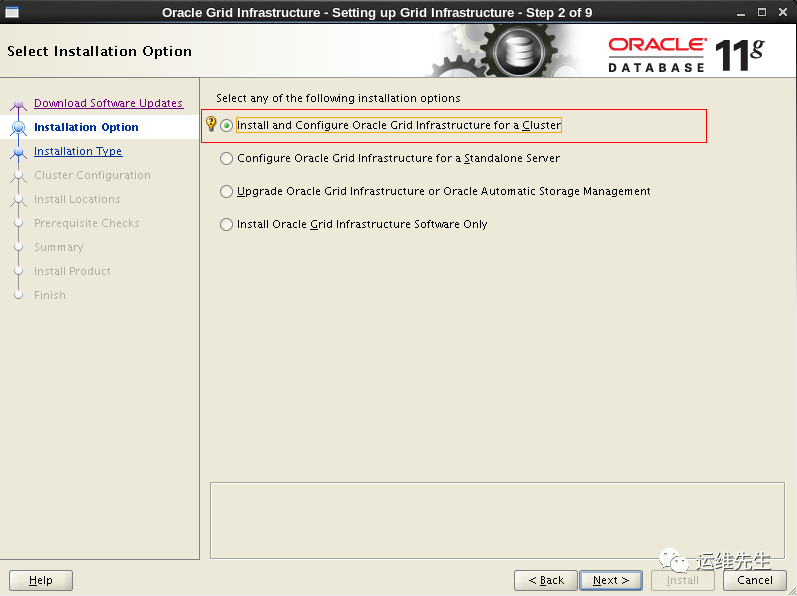The image size is (797, 596).
Task: Click the Download Software Updates step node icon
Action: [19, 104]
